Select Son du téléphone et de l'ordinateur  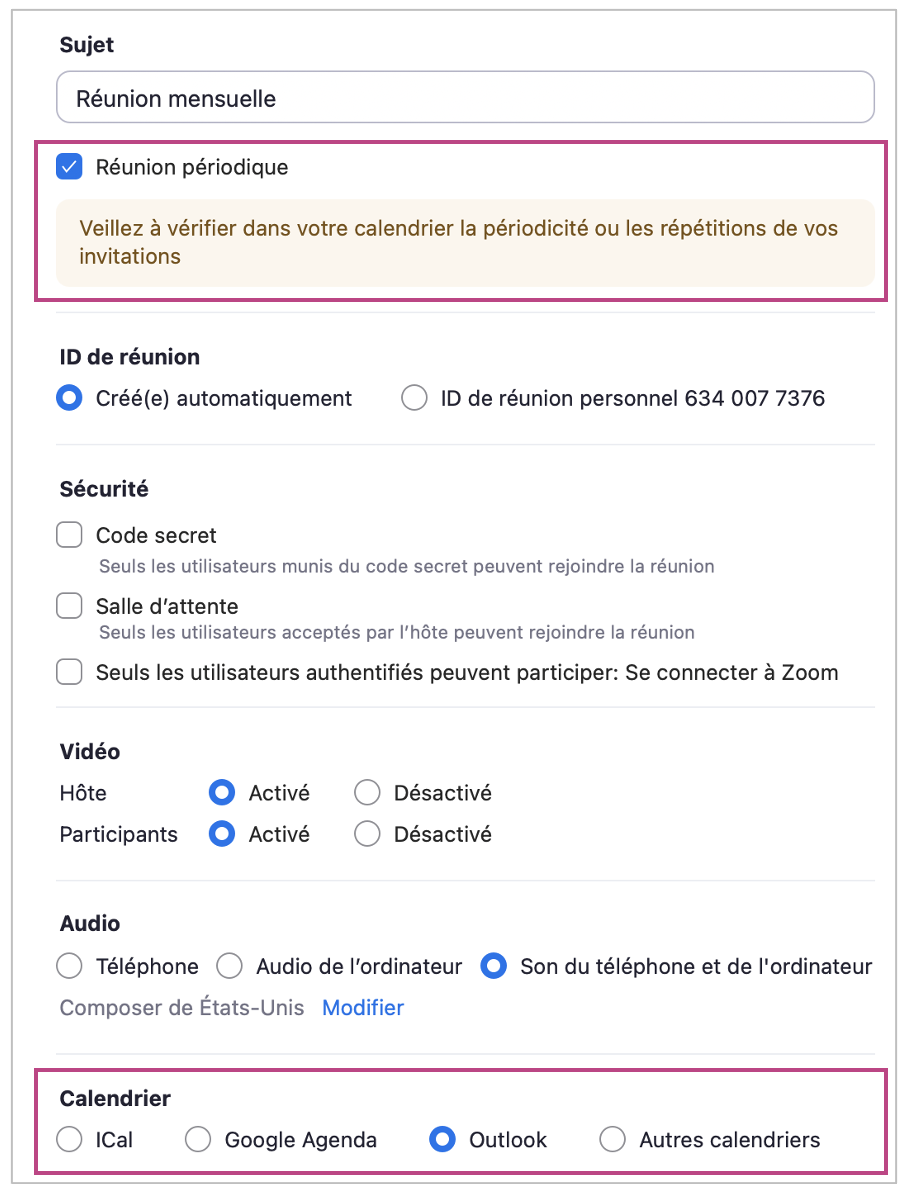(494, 966)
